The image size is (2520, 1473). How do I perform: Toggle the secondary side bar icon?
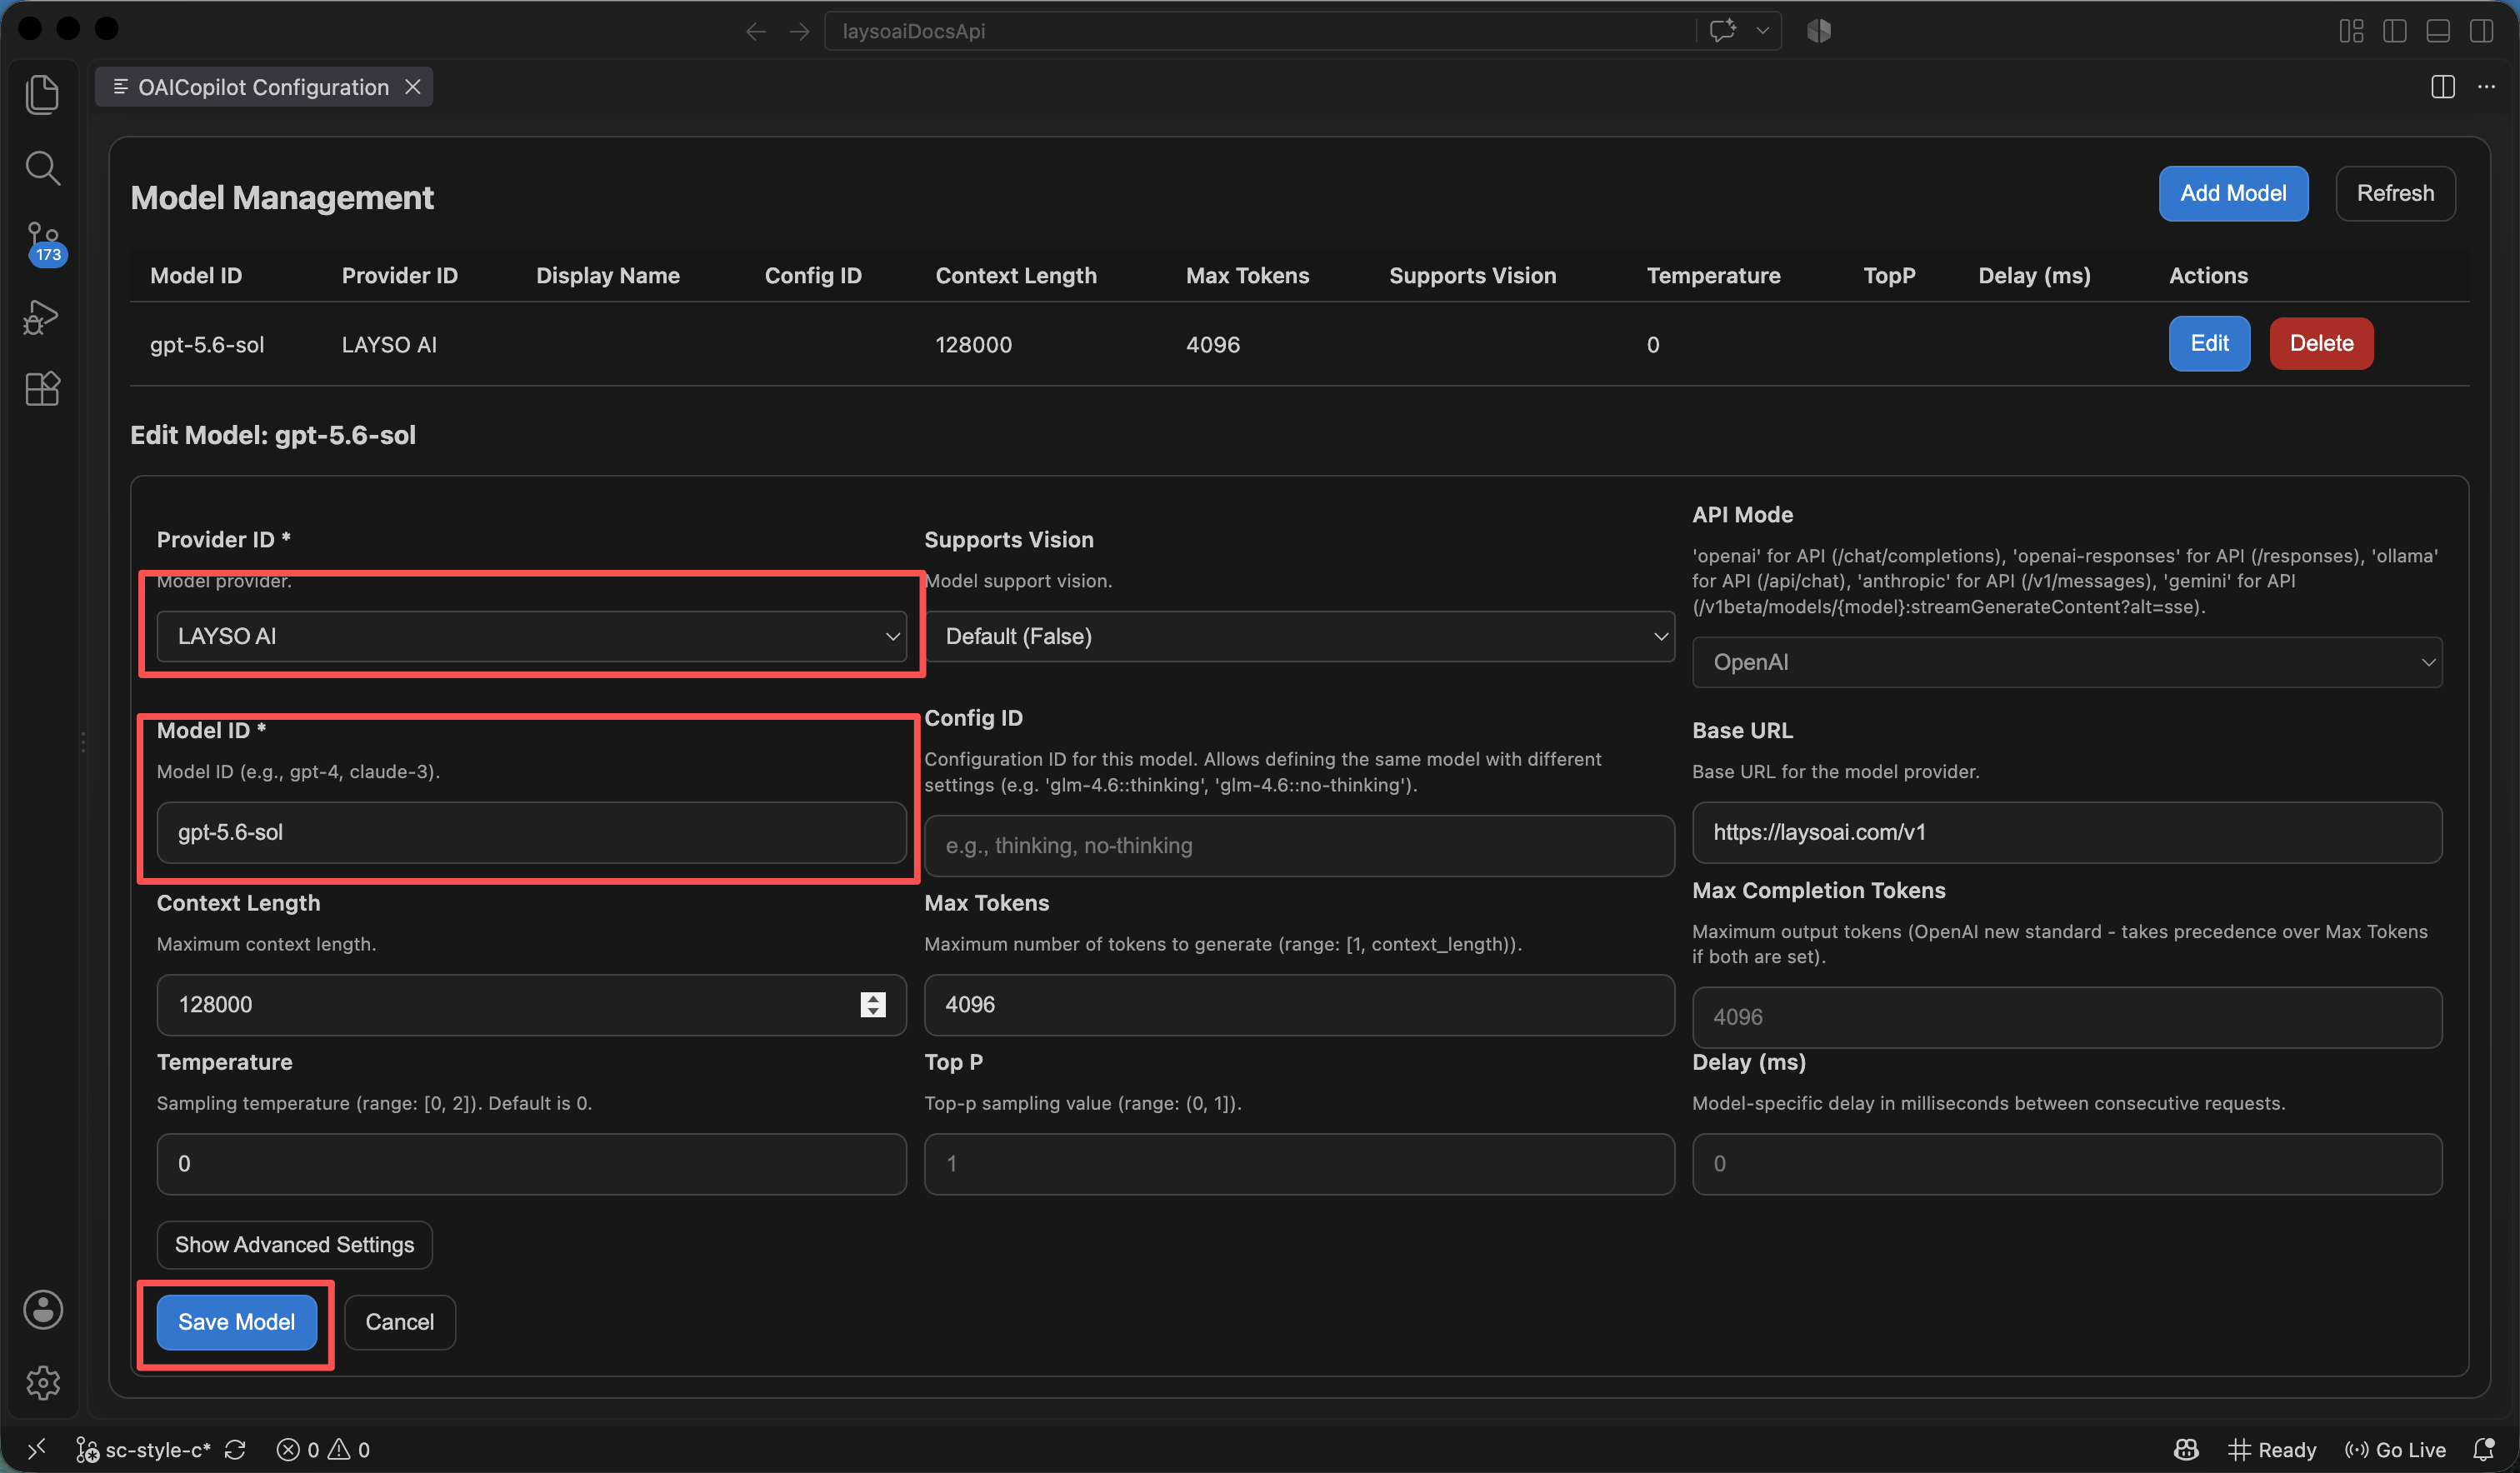coord(2481,31)
